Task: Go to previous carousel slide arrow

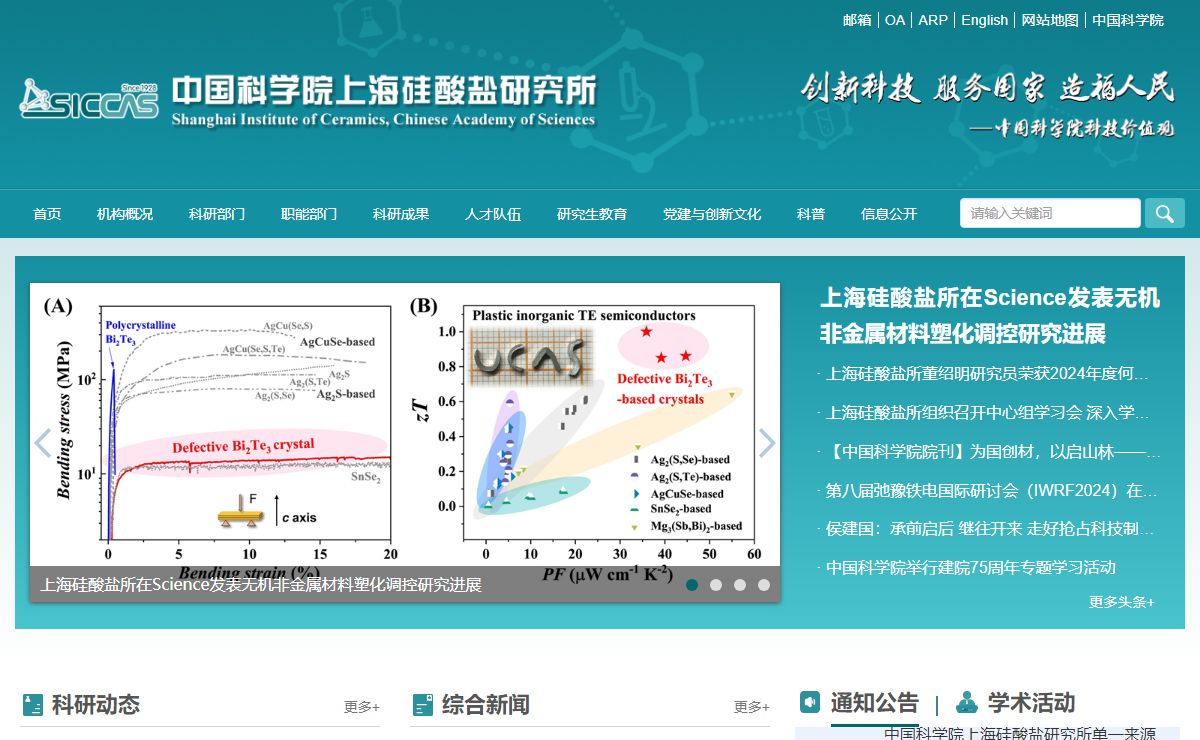Action: (x=43, y=443)
